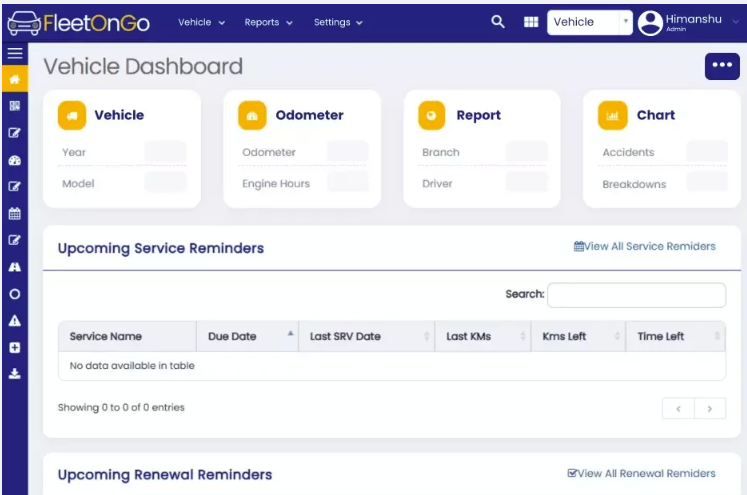Click the Accidents label in Chart card

coord(628,152)
